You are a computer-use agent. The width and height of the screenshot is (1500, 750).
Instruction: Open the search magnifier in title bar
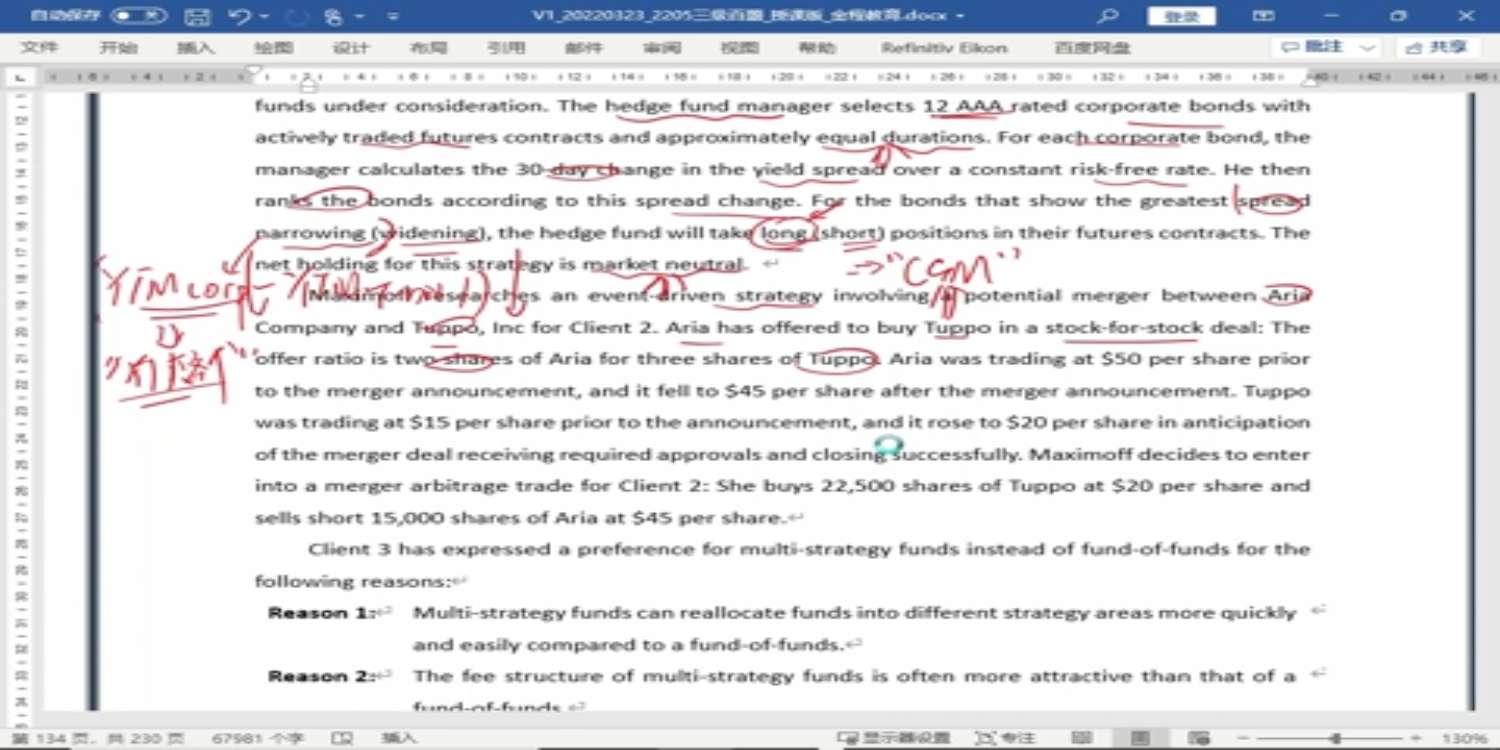coord(1107,16)
